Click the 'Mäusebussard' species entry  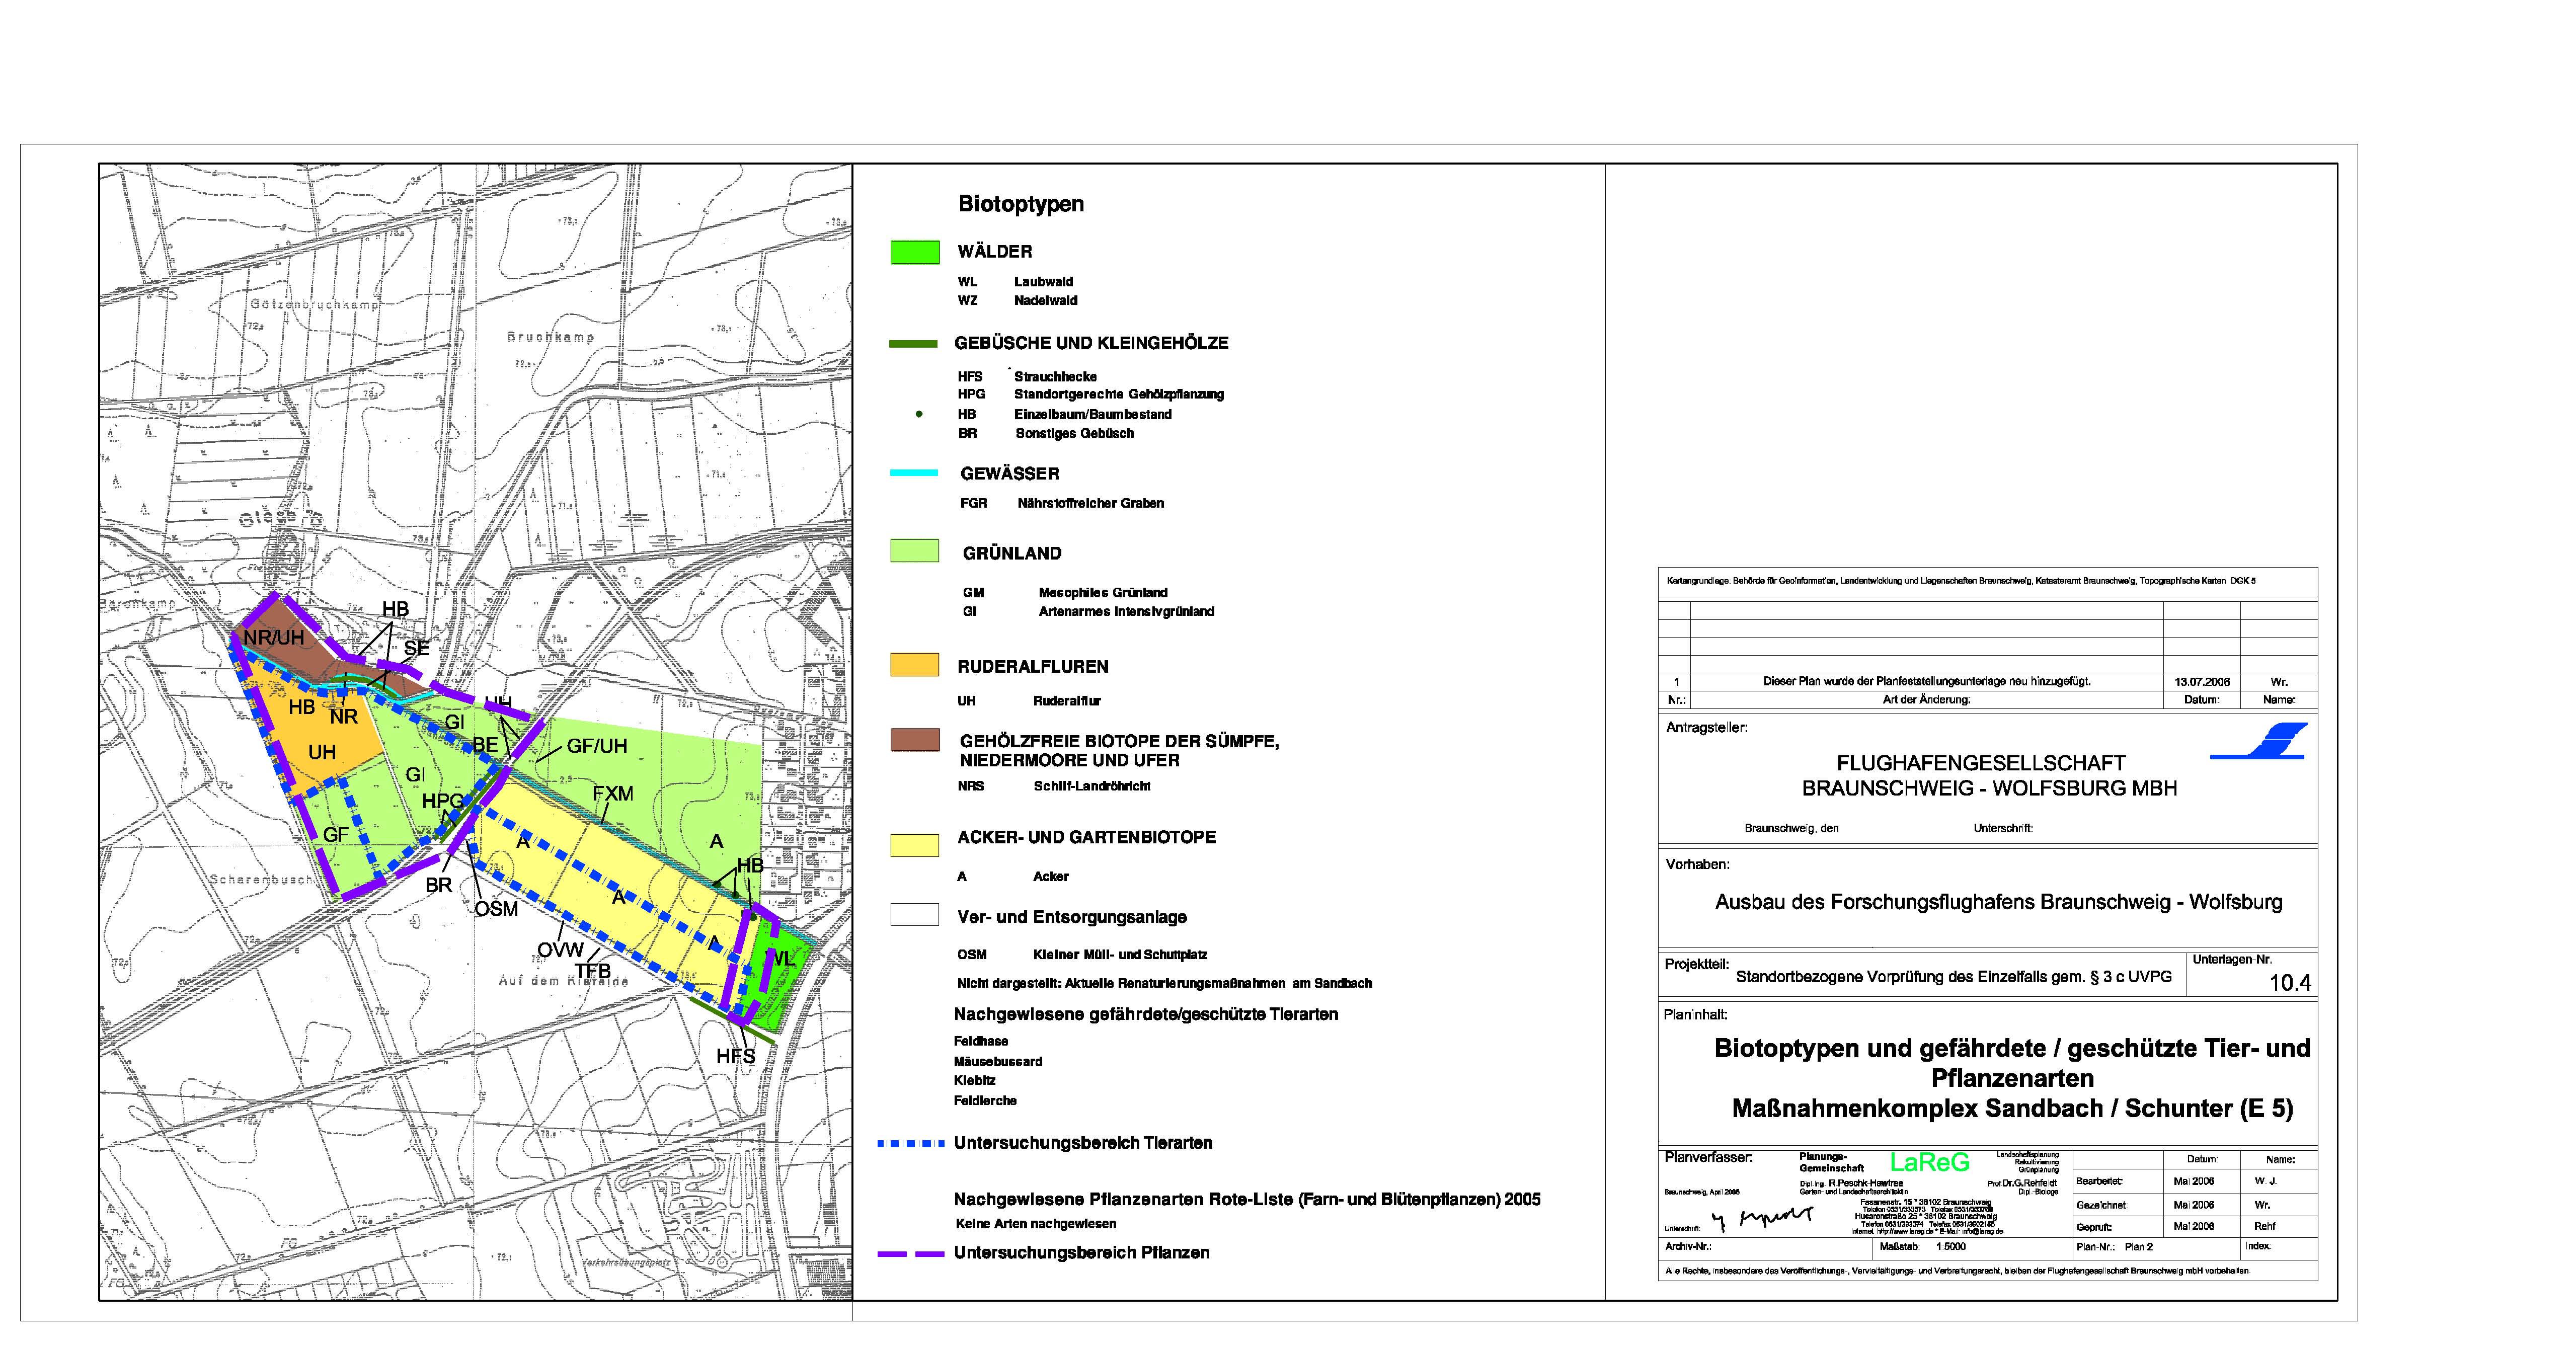point(998,1061)
